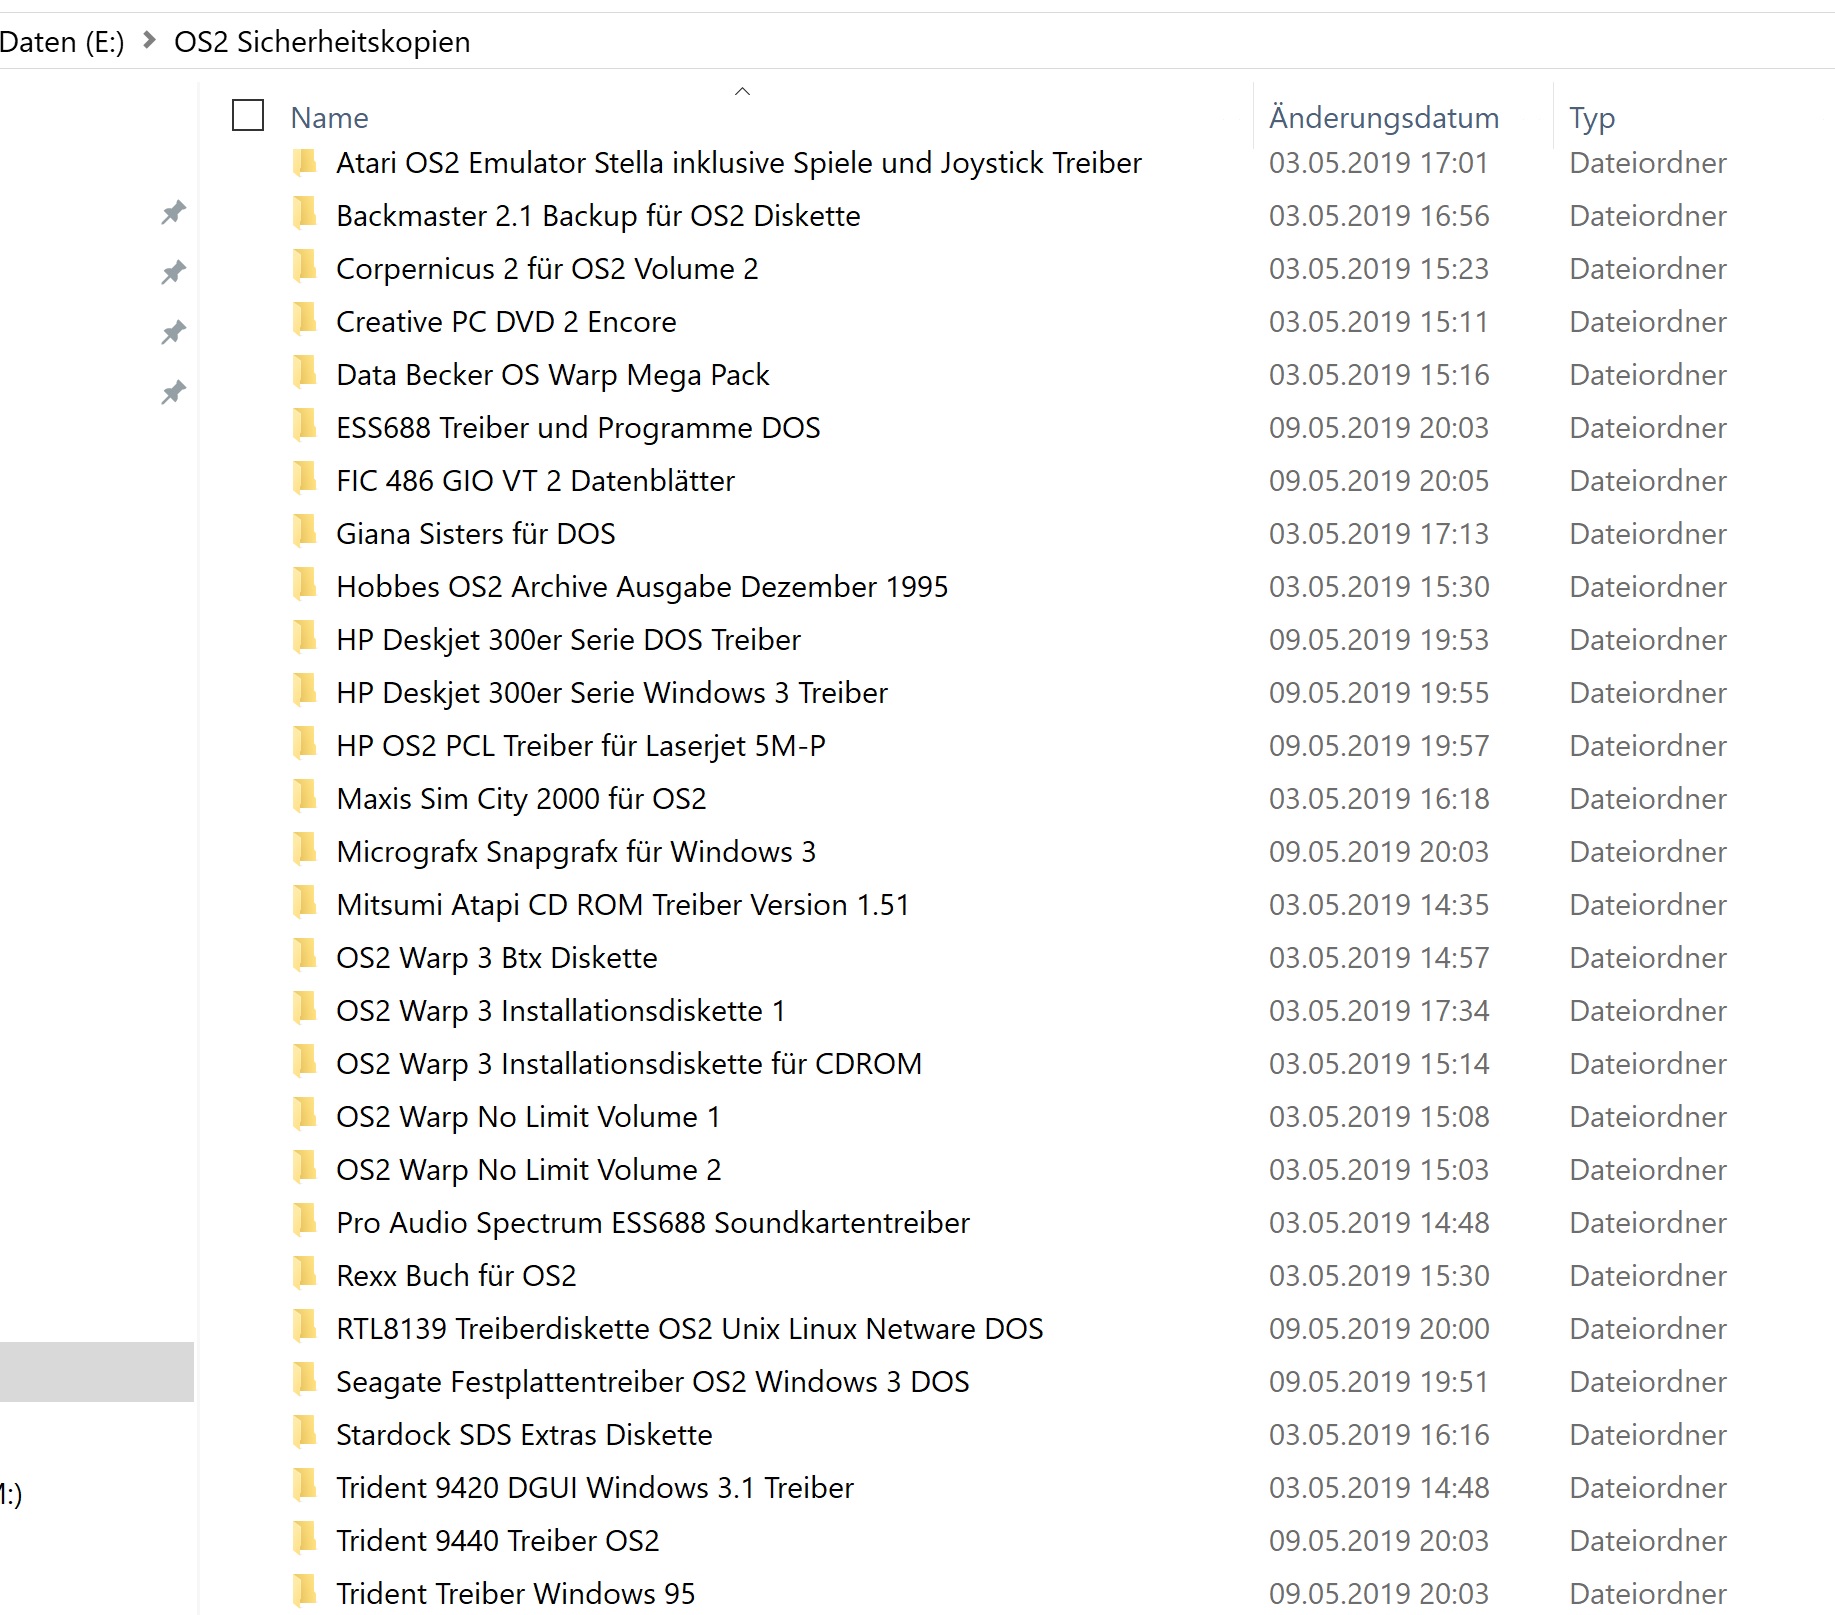Select the Hobbes OS2 Archive folder icon
Screen dimensions: 1835x1615
pos(305,586)
